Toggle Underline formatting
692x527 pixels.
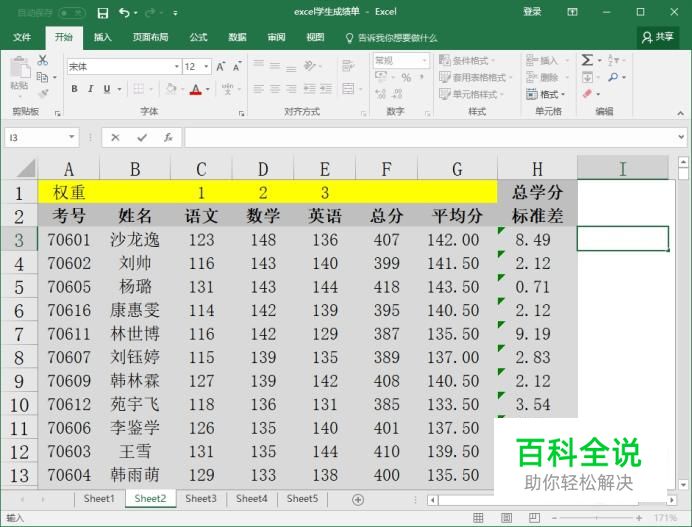click(x=106, y=89)
